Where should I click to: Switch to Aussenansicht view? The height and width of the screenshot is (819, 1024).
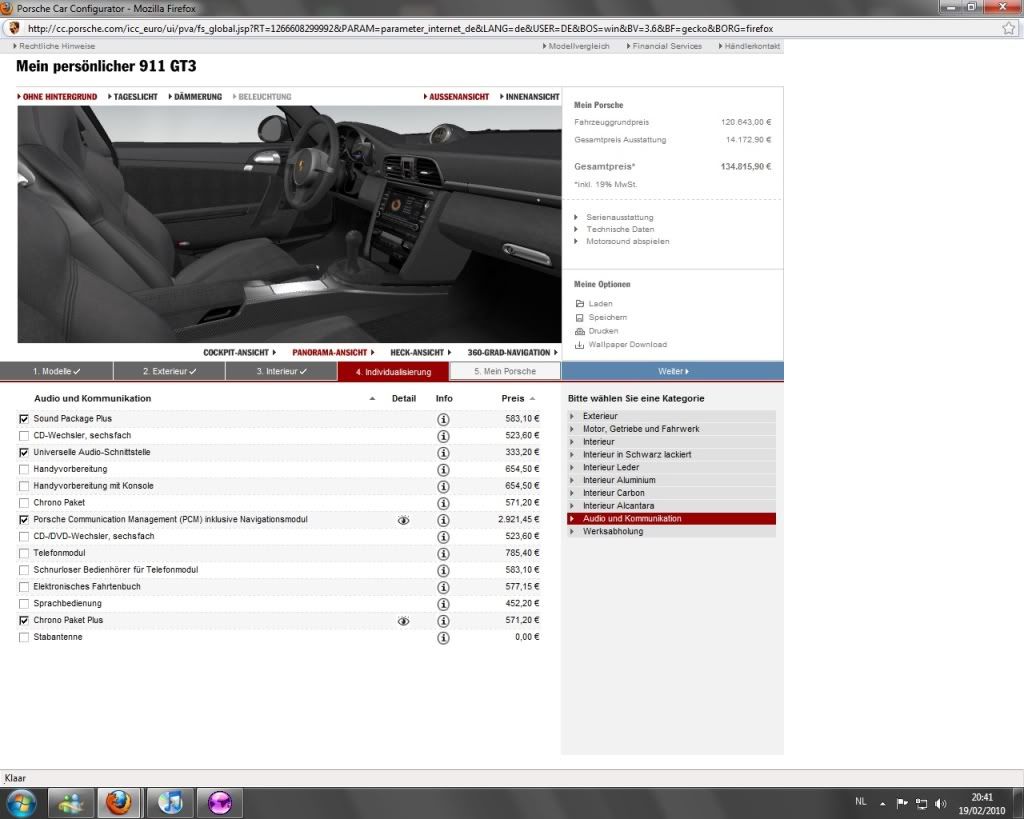coord(456,97)
